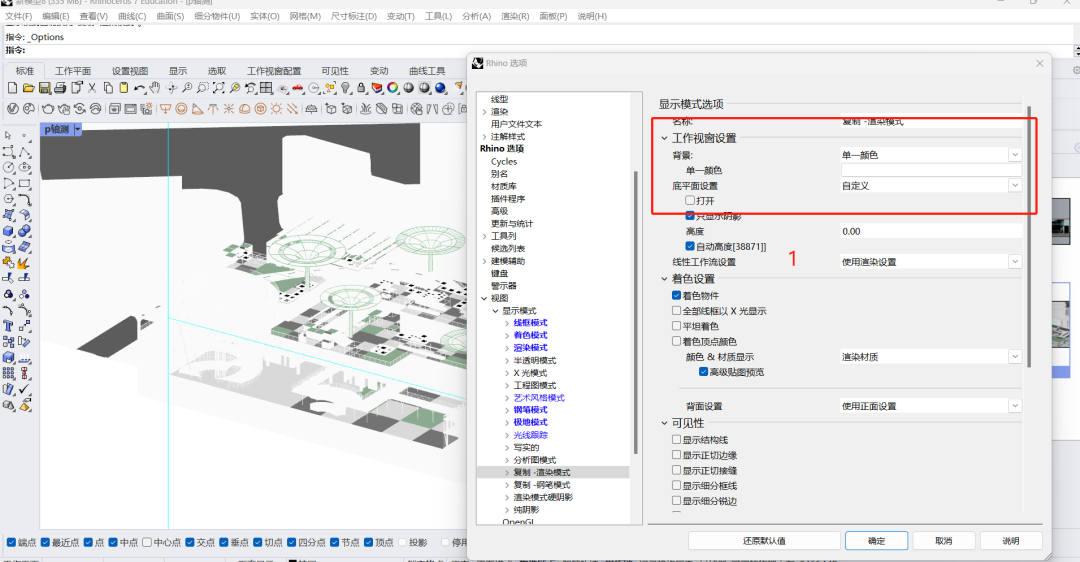The width and height of the screenshot is (1080, 562).
Task: Open the 曲面(S) menu
Action: pyautogui.click(x=170, y=16)
